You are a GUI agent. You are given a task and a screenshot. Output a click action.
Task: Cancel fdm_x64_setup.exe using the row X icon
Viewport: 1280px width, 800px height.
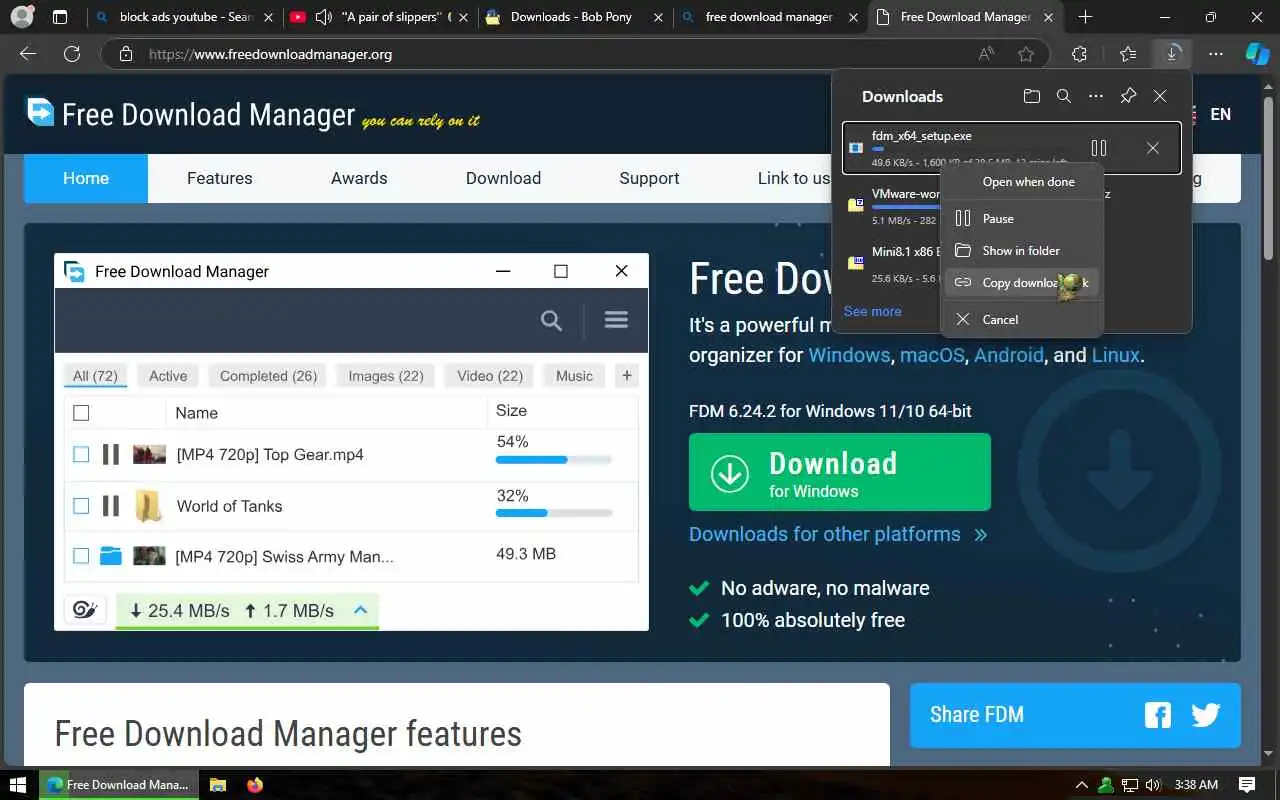pos(1153,148)
